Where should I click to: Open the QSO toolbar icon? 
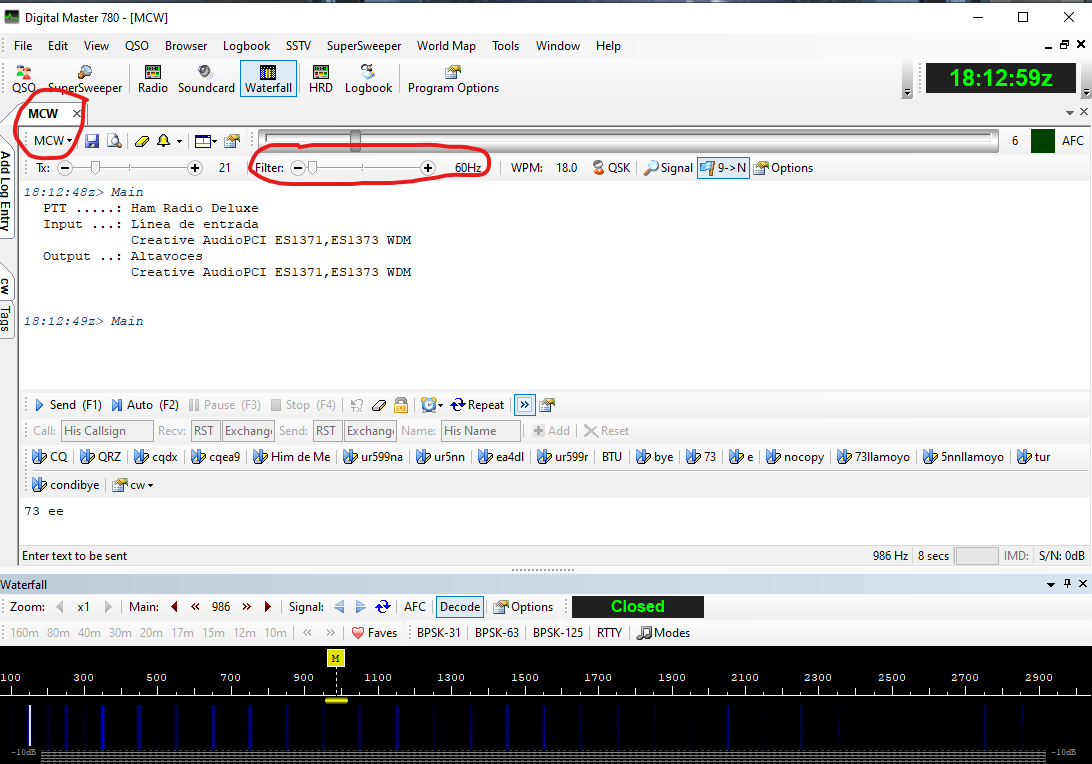(24, 79)
